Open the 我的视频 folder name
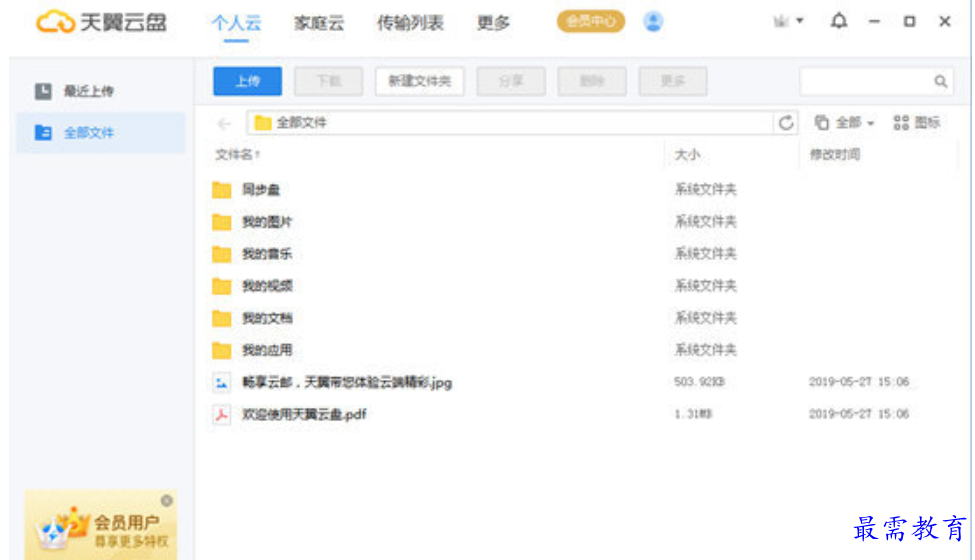Screen dimensions: 975x560 (267, 286)
